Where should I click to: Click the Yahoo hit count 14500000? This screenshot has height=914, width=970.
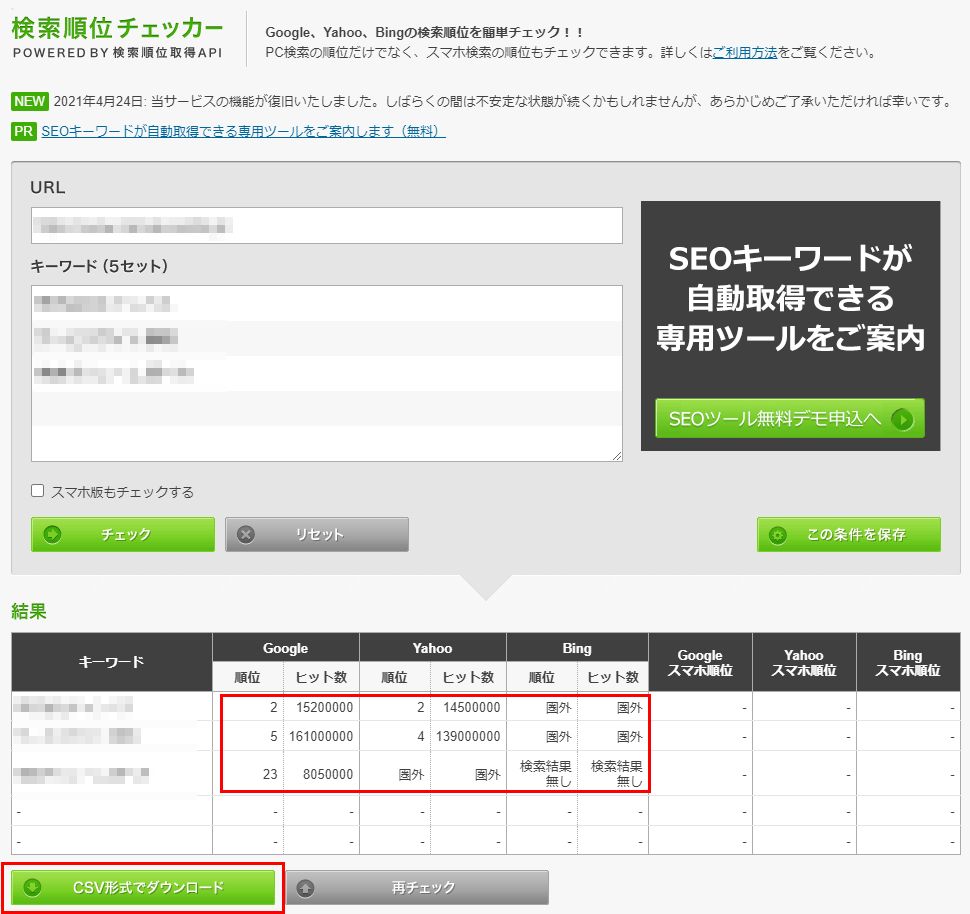(471, 707)
